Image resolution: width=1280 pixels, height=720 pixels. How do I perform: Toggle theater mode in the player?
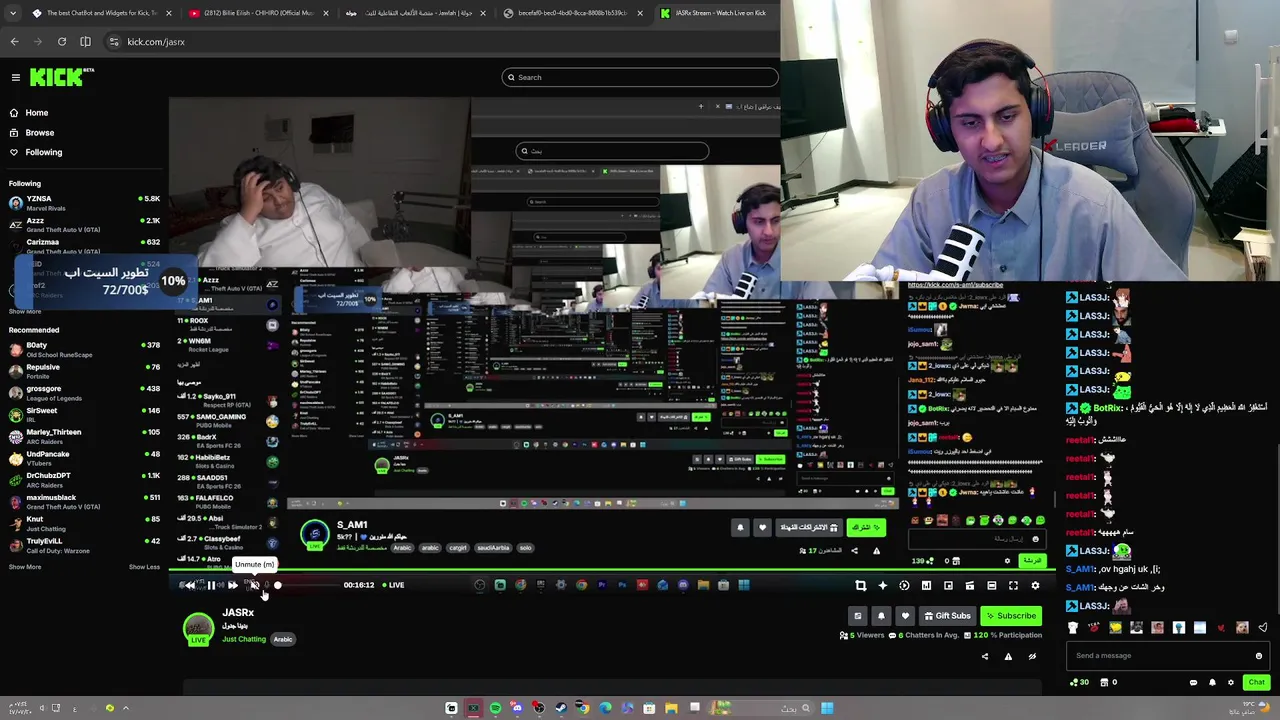click(992, 586)
